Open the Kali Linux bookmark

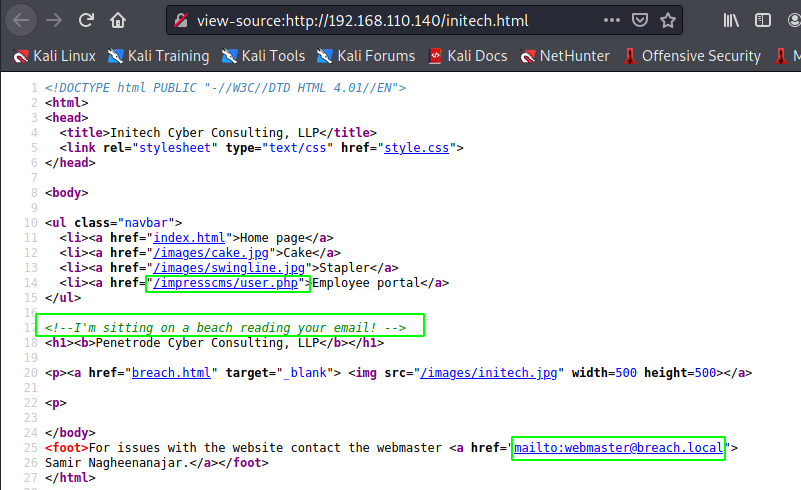(x=55, y=56)
